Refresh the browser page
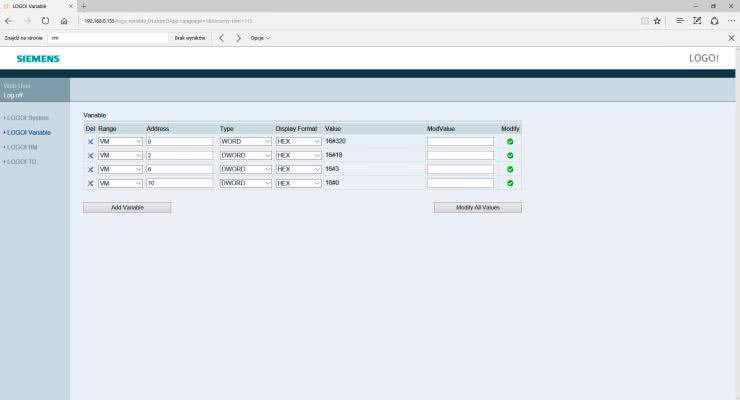740x400 pixels. tap(45, 20)
